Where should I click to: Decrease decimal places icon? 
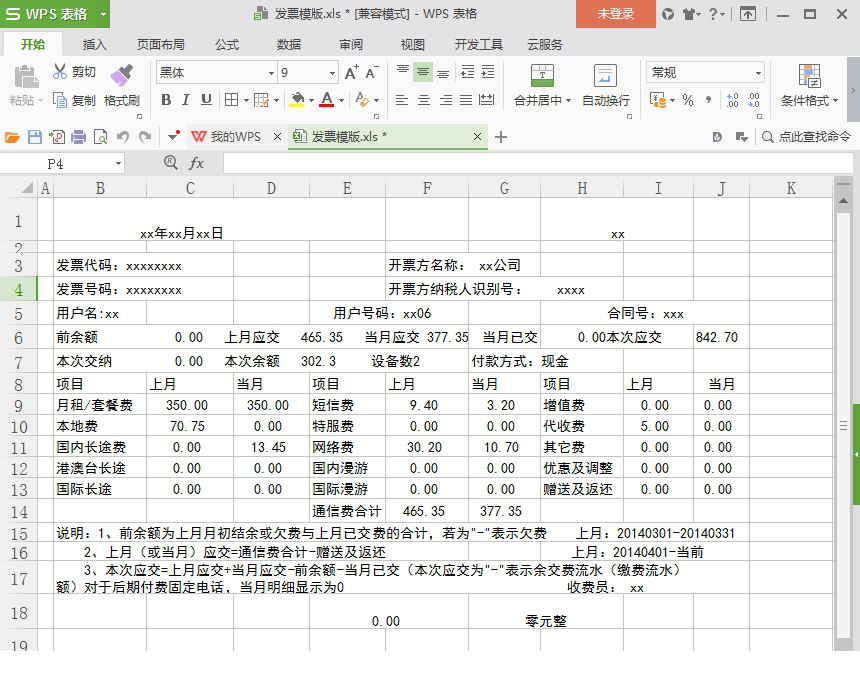[754, 100]
